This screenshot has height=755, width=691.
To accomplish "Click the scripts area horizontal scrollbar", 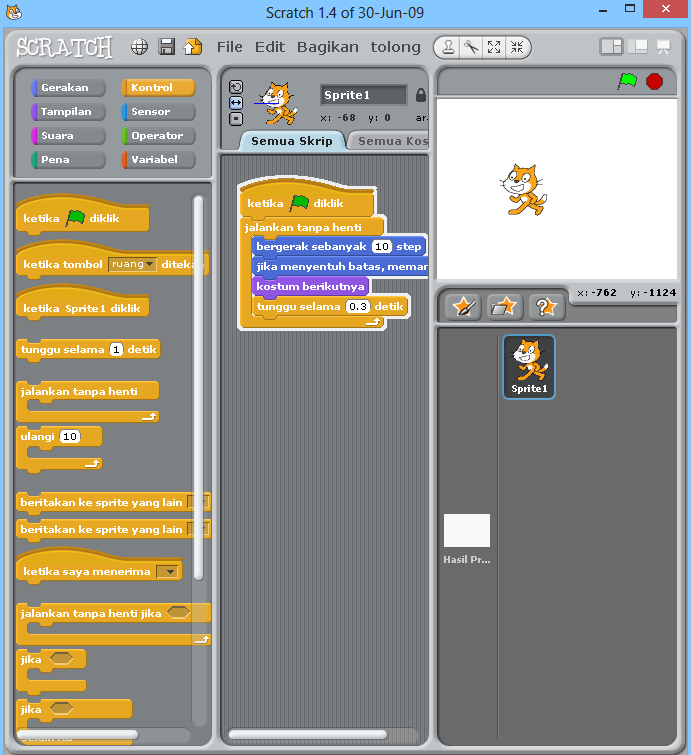I will point(308,734).
